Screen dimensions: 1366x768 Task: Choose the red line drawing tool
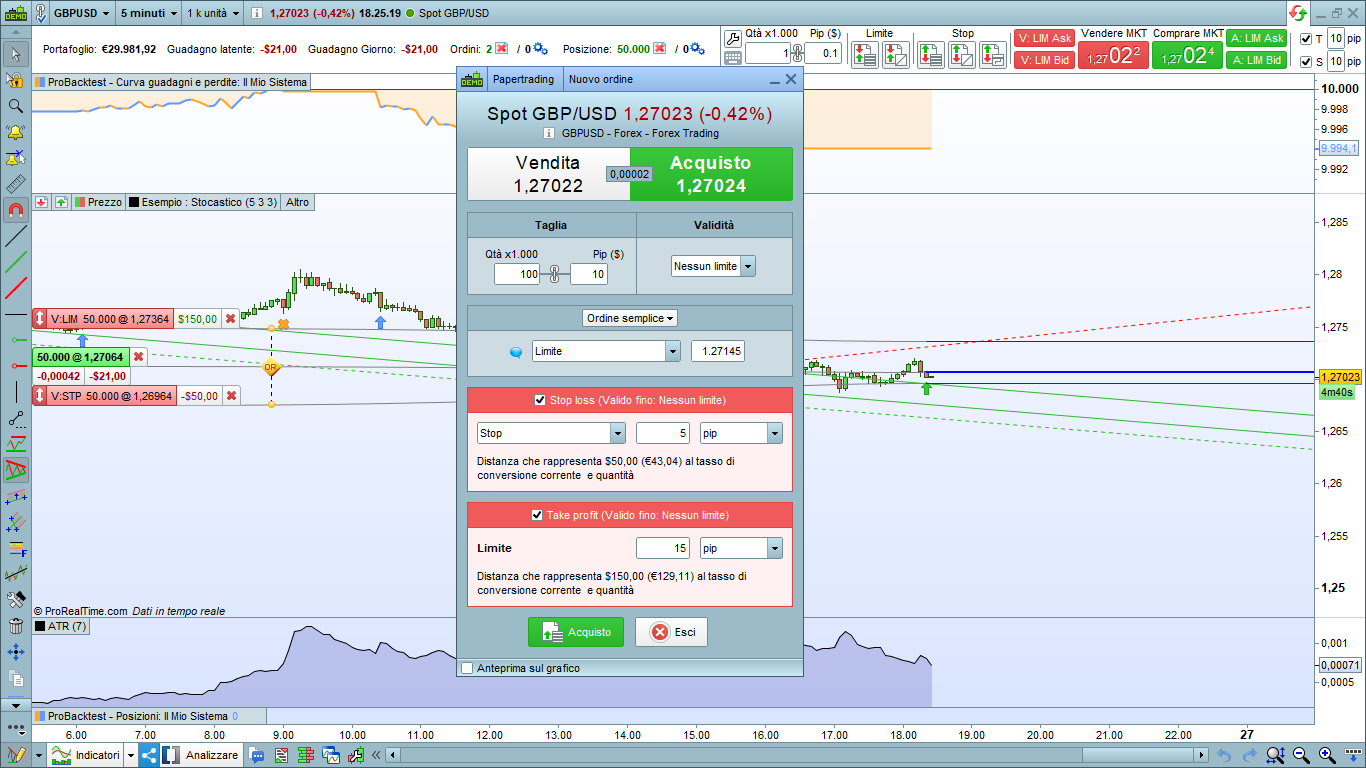[x=15, y=289]
